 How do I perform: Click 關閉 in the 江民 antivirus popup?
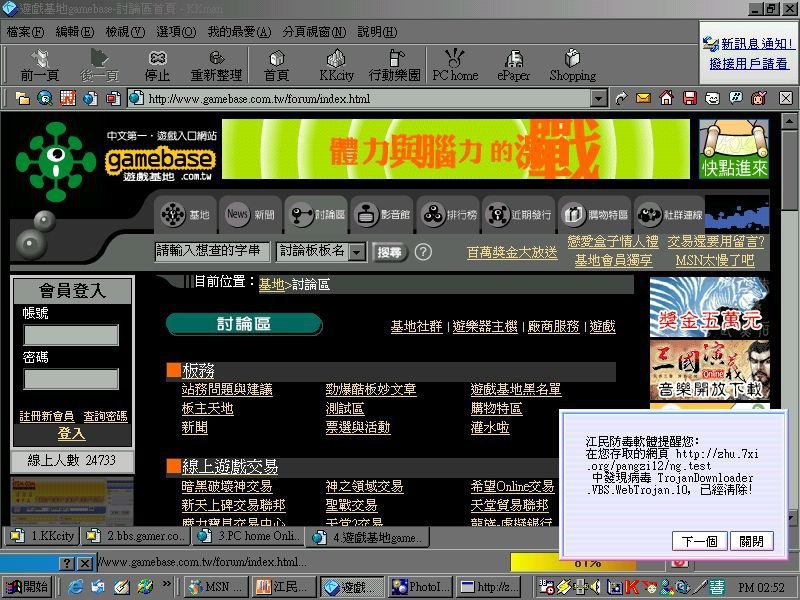point(752,541)
